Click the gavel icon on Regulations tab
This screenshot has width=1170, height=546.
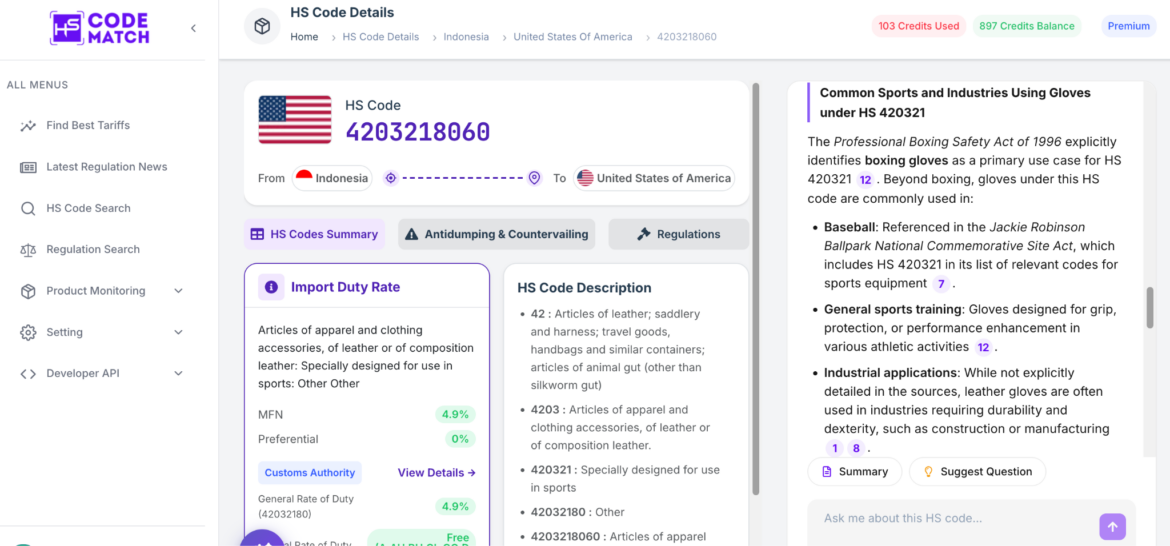pos(644,234)
